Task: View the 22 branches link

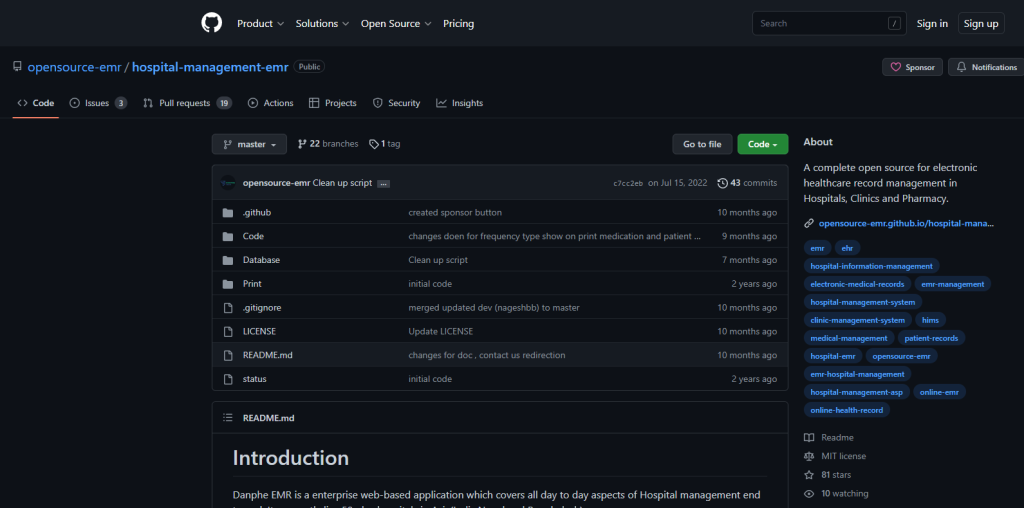Action: click(x=328, y=144)
